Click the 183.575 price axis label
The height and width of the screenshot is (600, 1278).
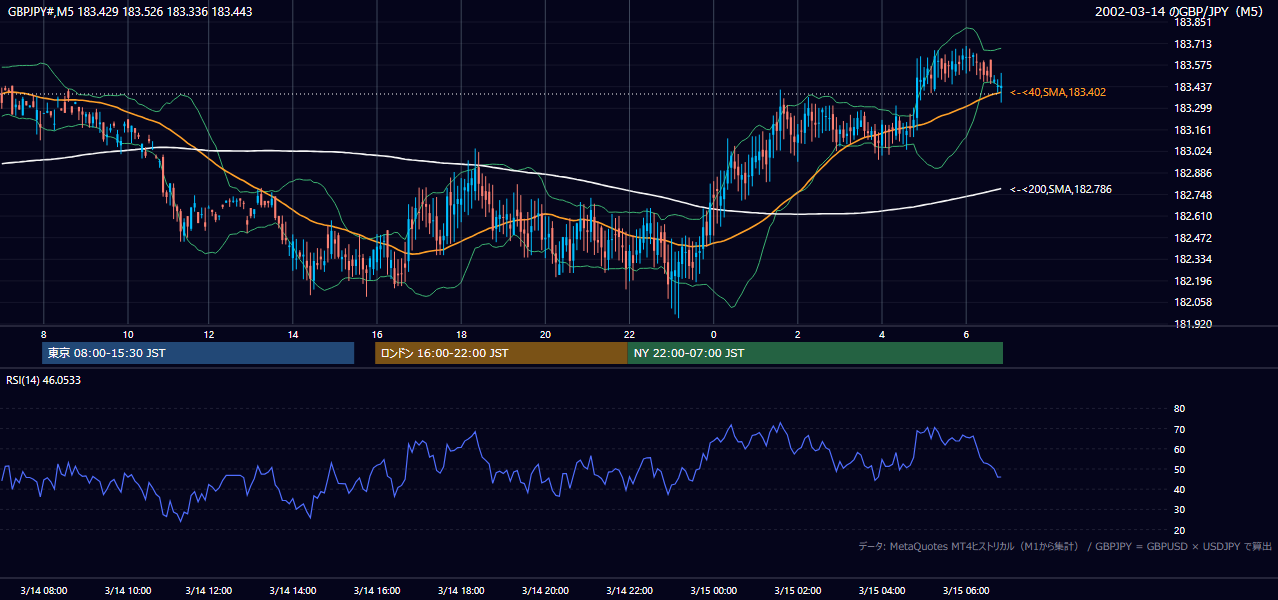click(x=1192, y=65)
